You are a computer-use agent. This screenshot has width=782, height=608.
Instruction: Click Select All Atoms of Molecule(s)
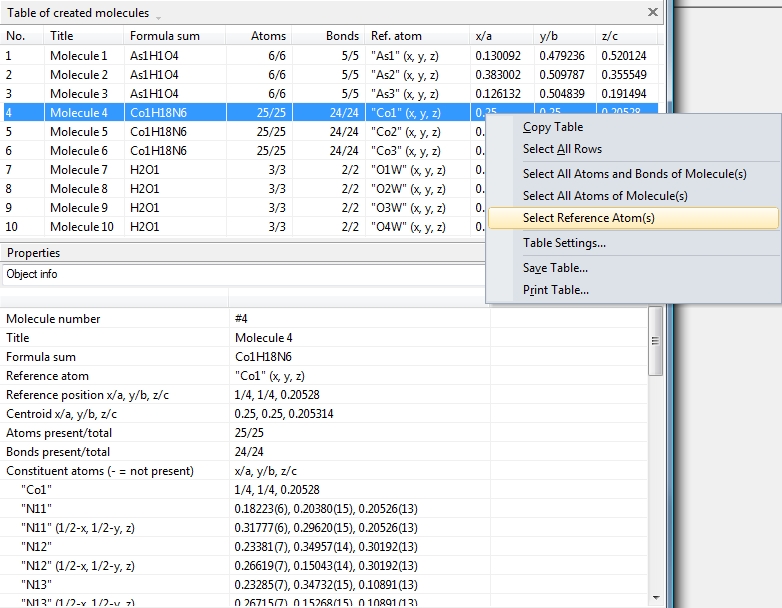click(x=604, y=196)
